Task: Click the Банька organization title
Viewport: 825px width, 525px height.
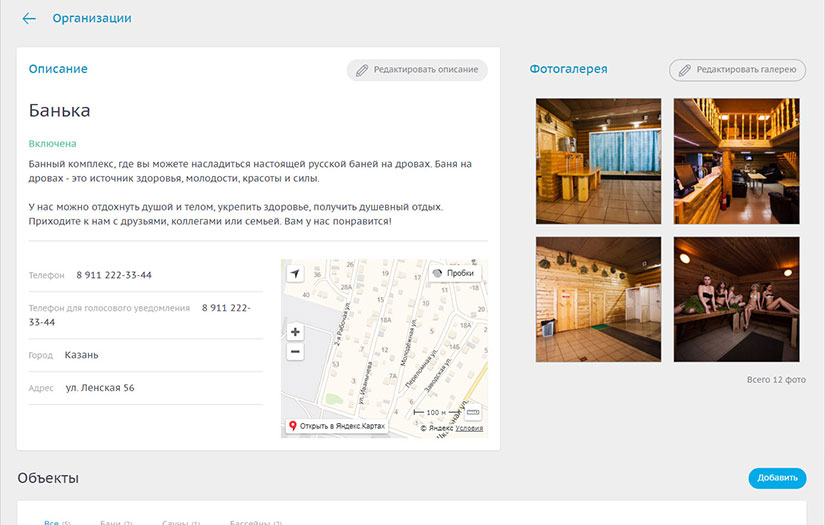Action: [x=59, y=110]
